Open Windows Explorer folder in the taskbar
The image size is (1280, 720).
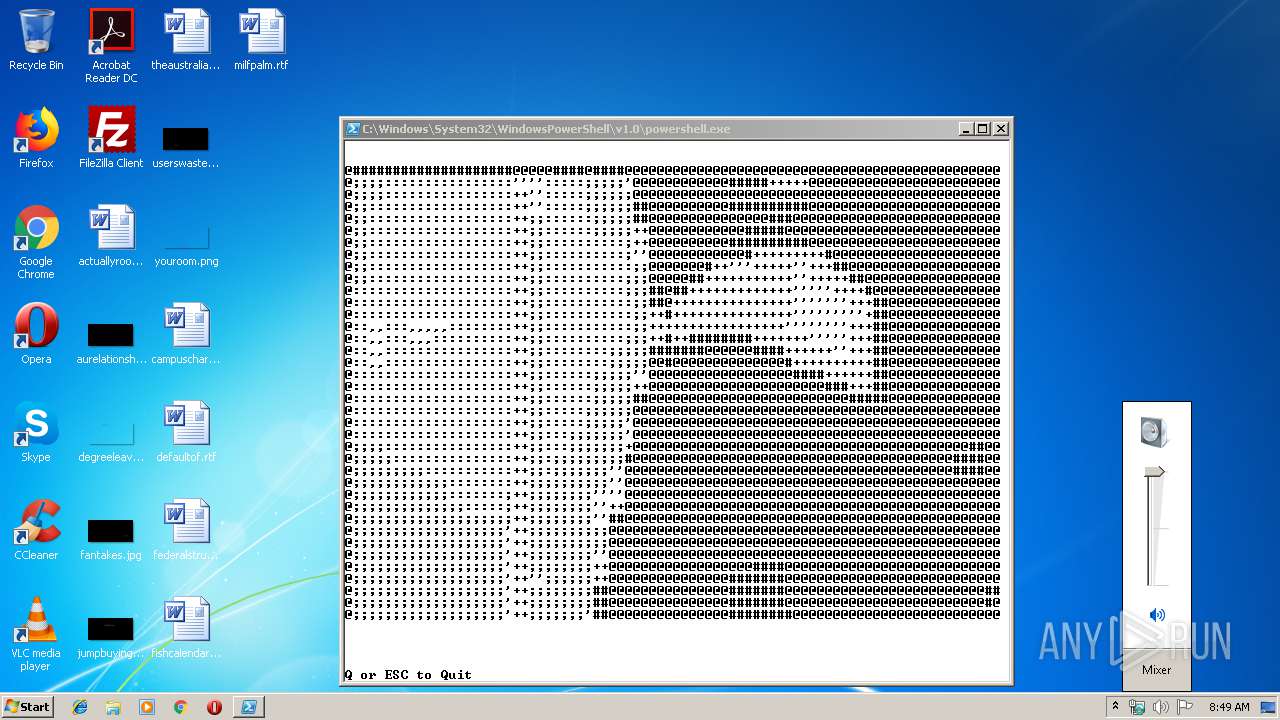click(x=113, y=707)
